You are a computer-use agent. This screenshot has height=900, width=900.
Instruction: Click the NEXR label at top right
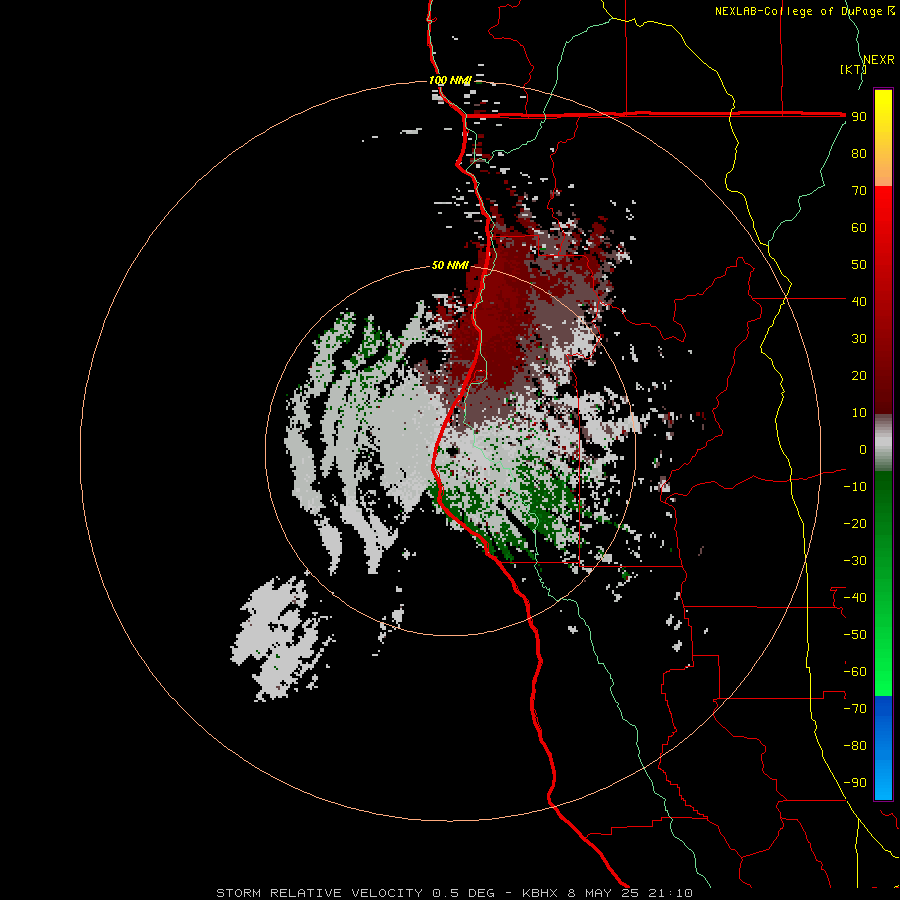point(879,60)
